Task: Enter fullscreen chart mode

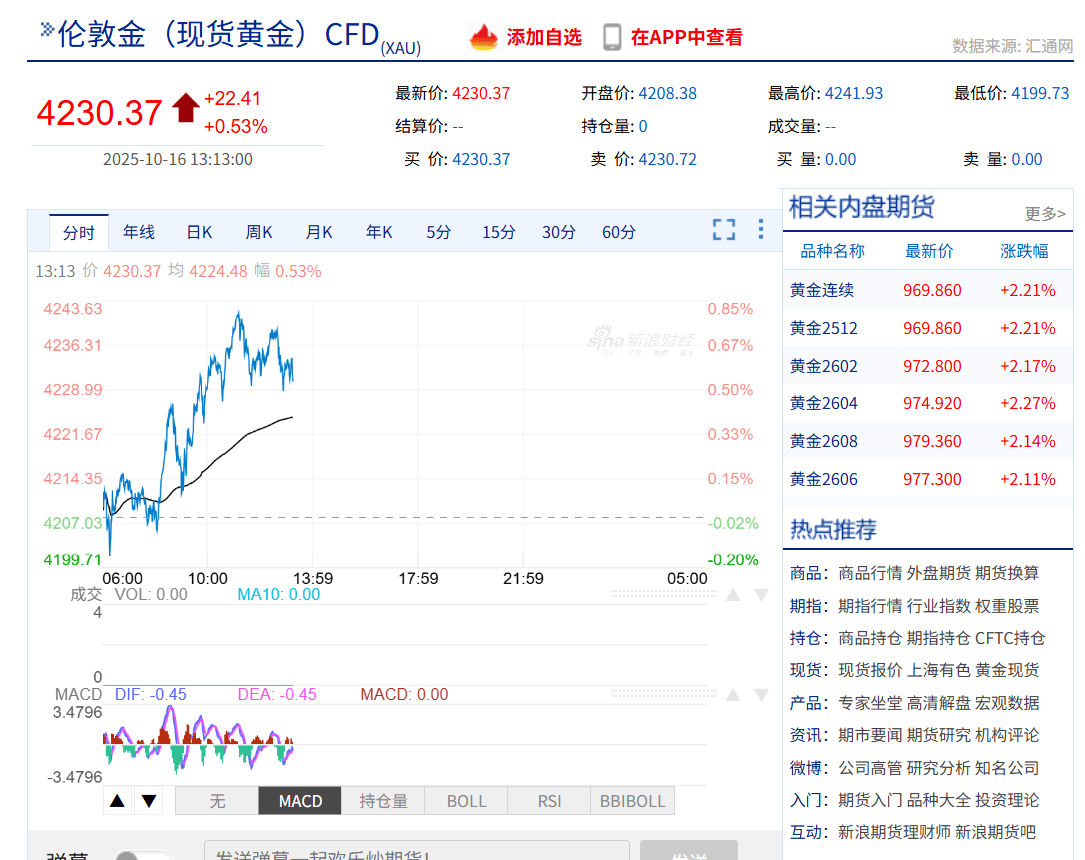Action: click(x=724, y=230)
